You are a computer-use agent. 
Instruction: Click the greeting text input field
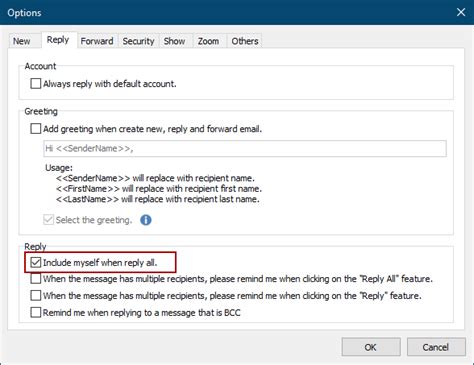click(245, 148)
